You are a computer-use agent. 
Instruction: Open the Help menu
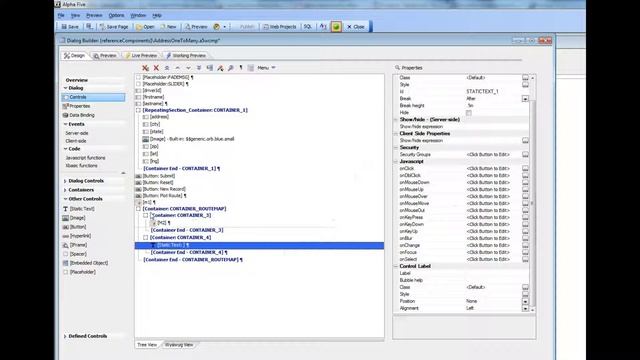click(157, 15)
